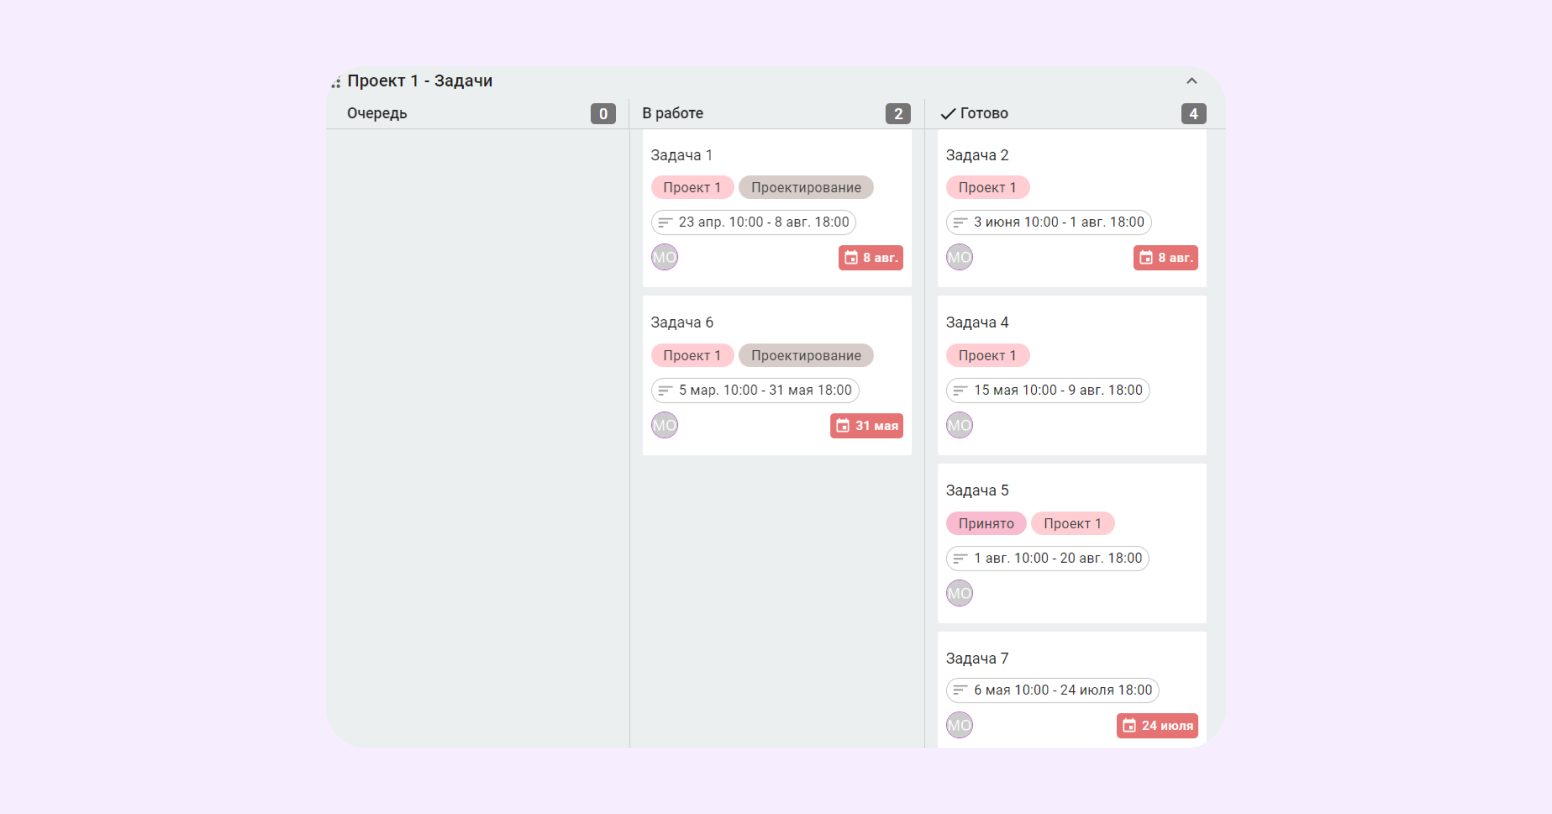Open the Задача 5 card title
Image resolution: width=1552 pixels, height=814 pixels.
pos(977,490)
